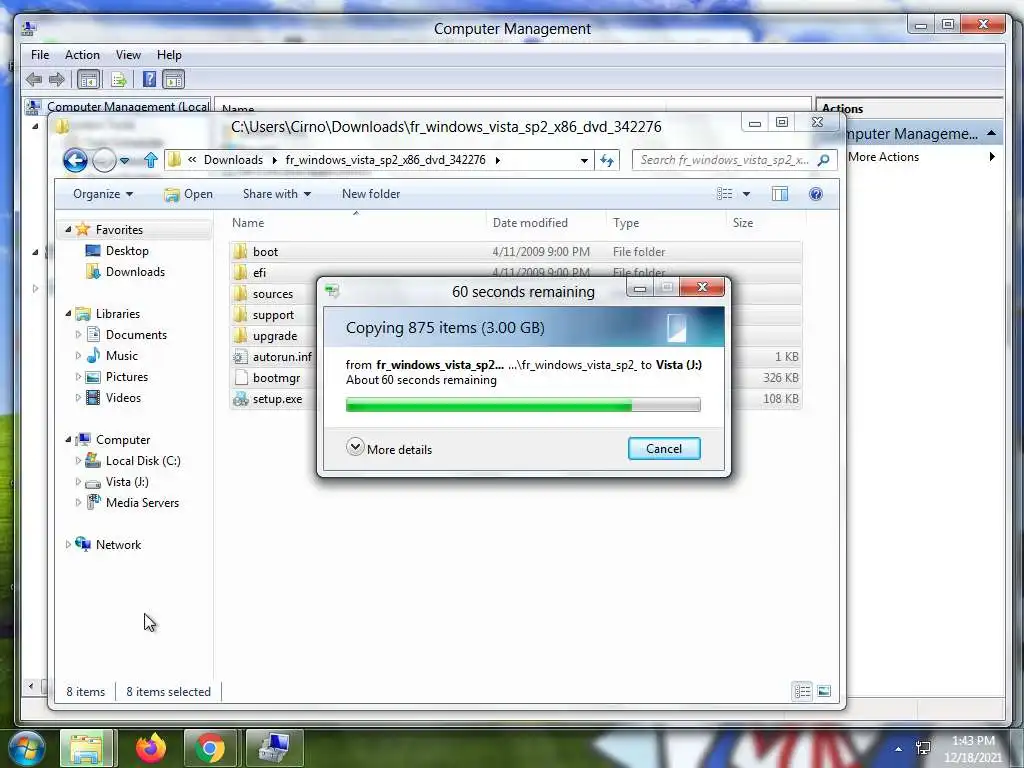Expand More details in copy dialog
Image resolution: width=1024 pixels, height=768 pixels.
[389, 449]
